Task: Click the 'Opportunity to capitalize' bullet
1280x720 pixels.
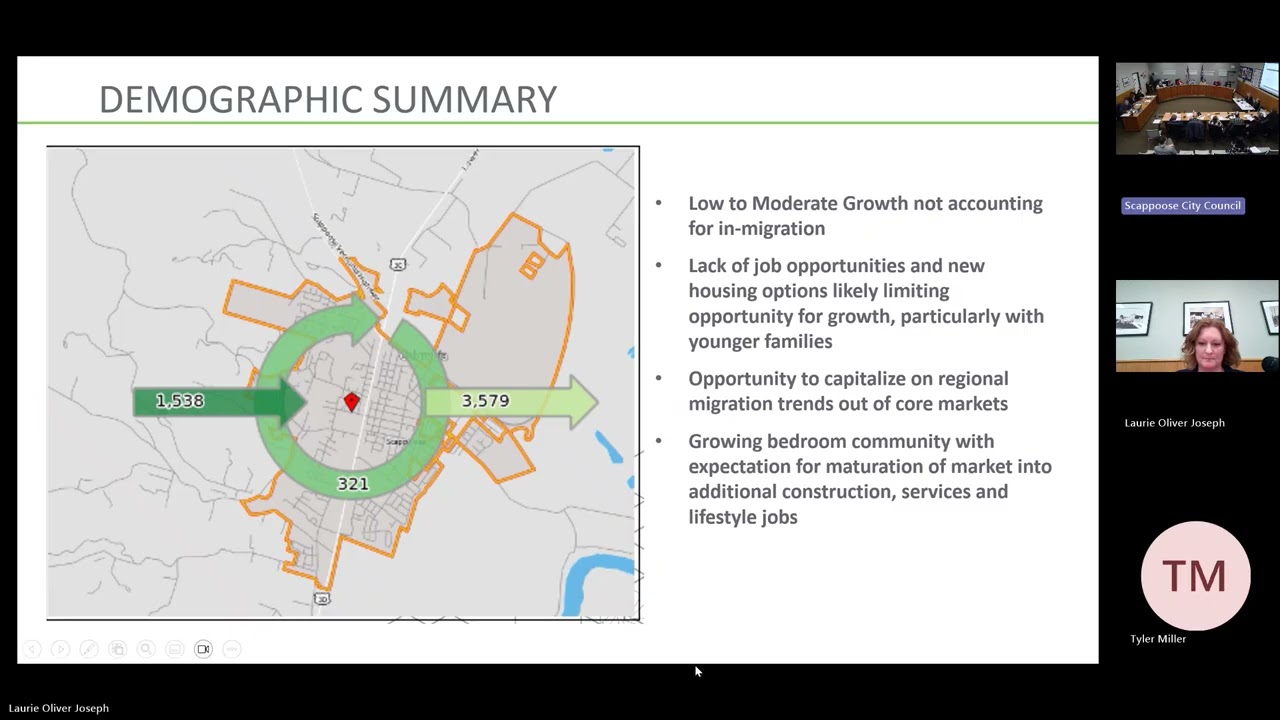Action: [848, 391]
